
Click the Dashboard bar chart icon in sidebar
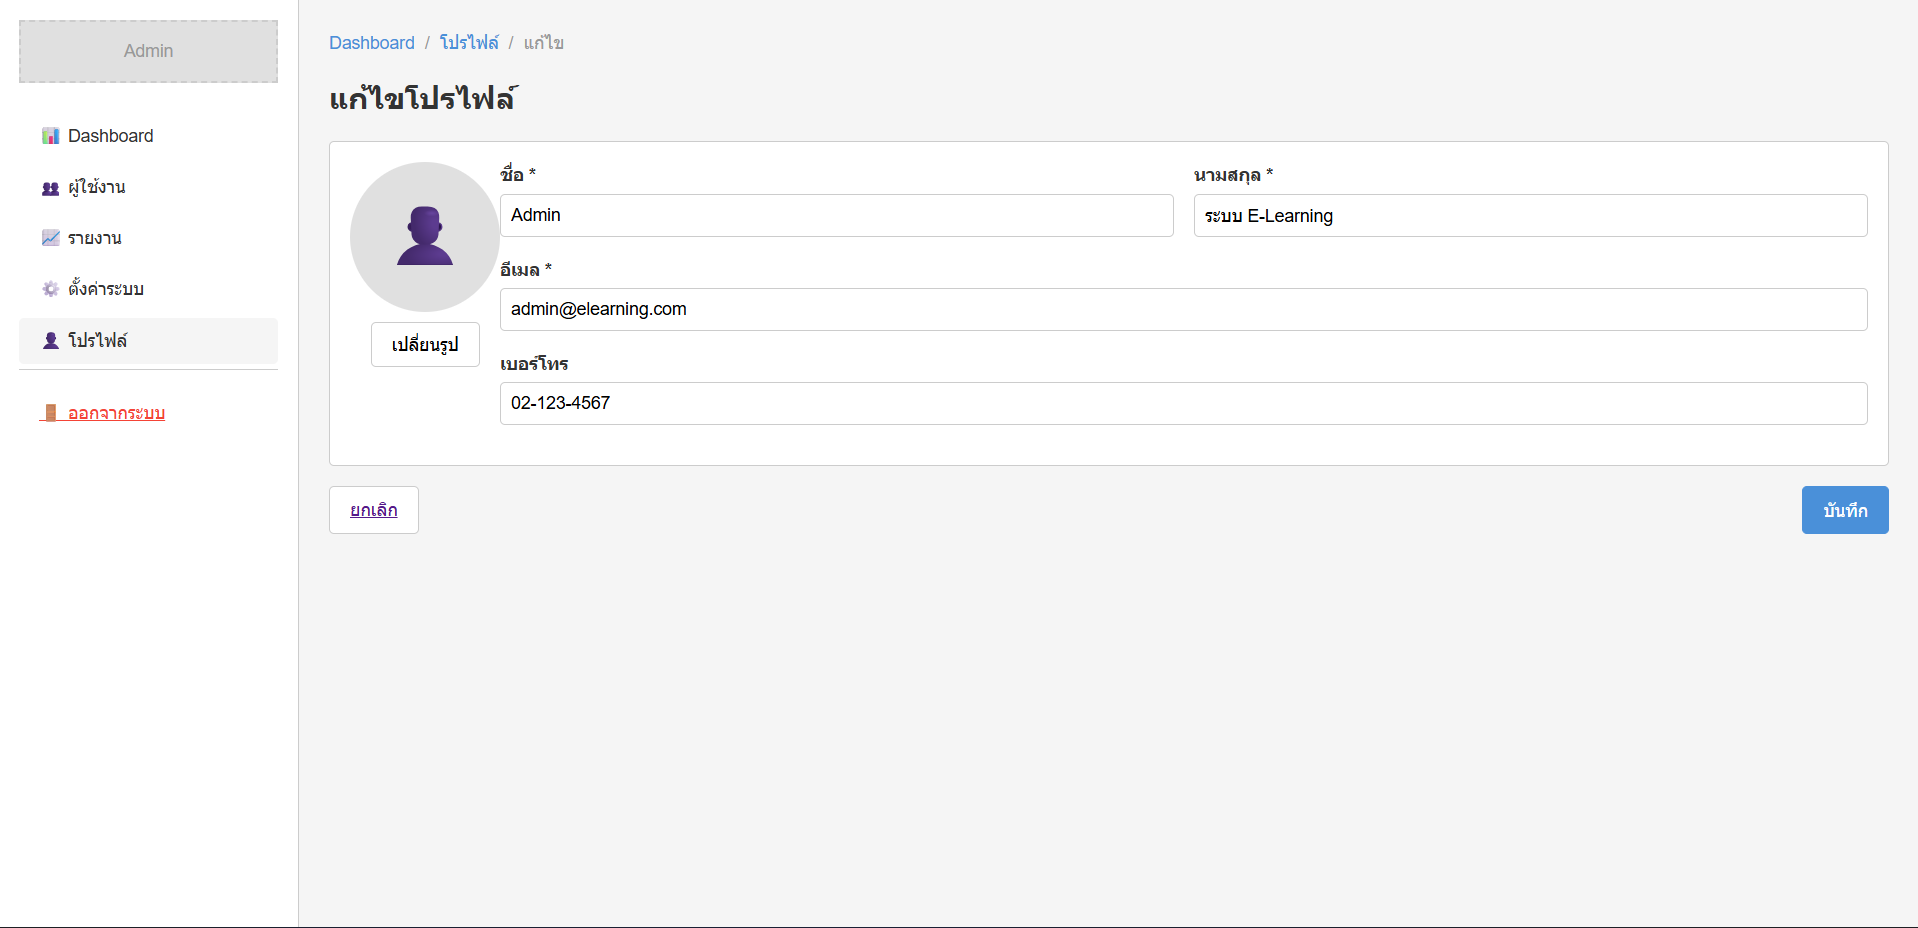pyautogui.click(x=50, y=136)
